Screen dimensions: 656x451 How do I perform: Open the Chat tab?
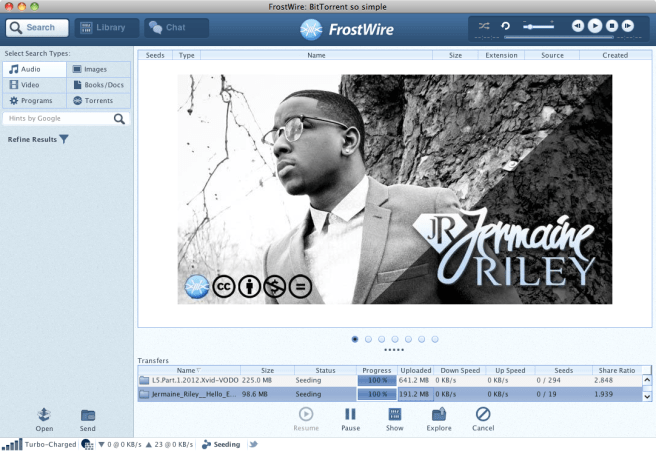pyautogui.click(x=176, y=28)
